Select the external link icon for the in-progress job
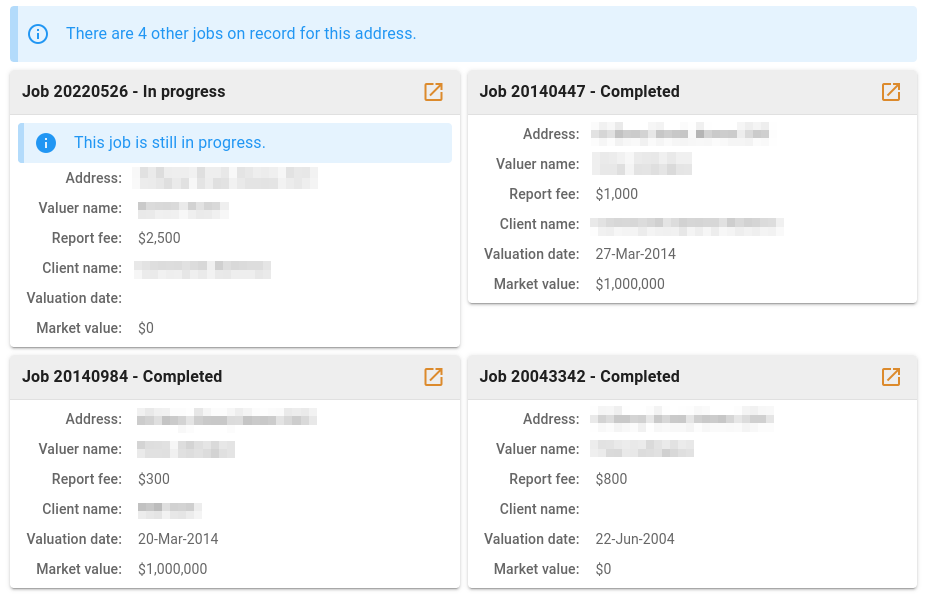 pyautogui.click(x=433, y=92)
